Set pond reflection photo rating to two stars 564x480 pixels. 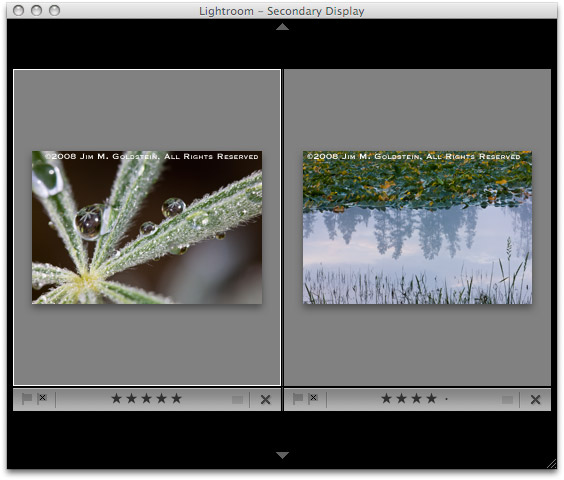(401, 398)
